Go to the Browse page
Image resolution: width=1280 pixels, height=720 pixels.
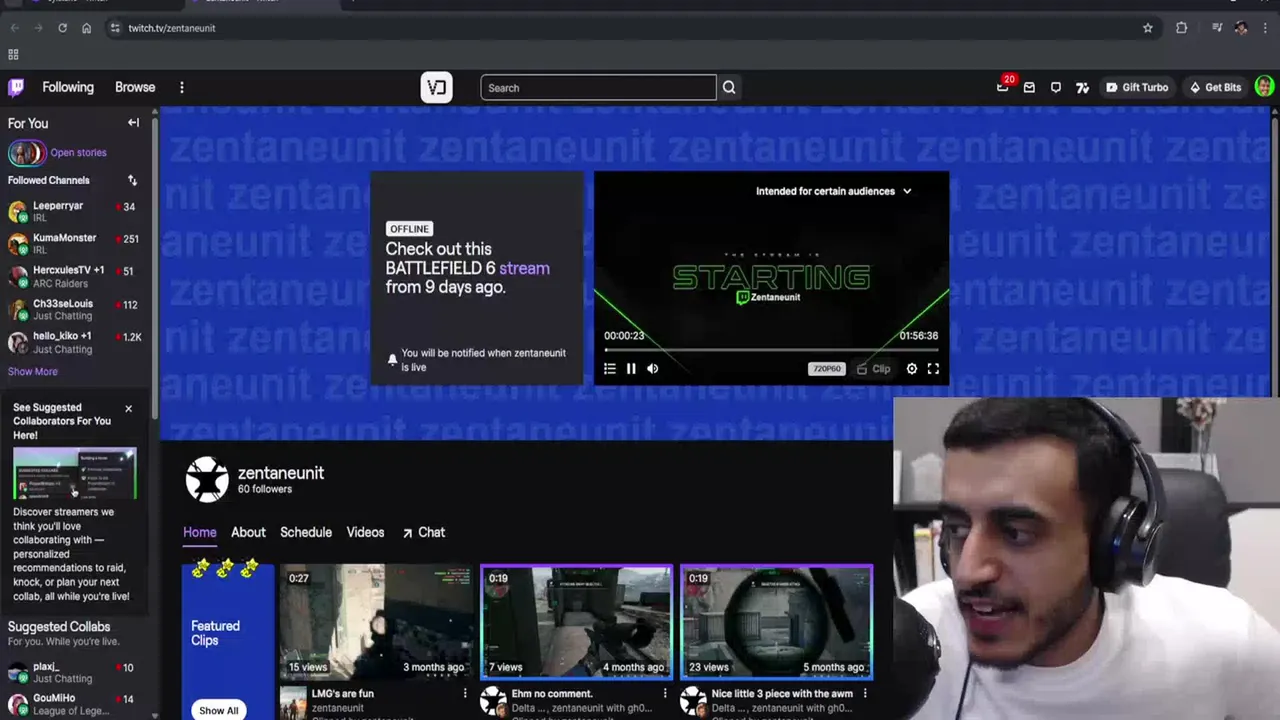135,87
